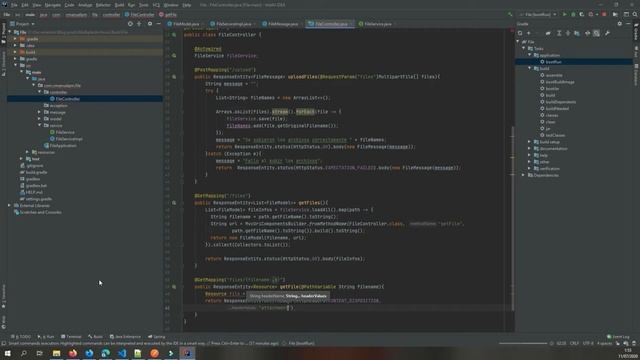
Task: Open the TODO tool window
Action: pyautogui.click(x=21, y=337)
